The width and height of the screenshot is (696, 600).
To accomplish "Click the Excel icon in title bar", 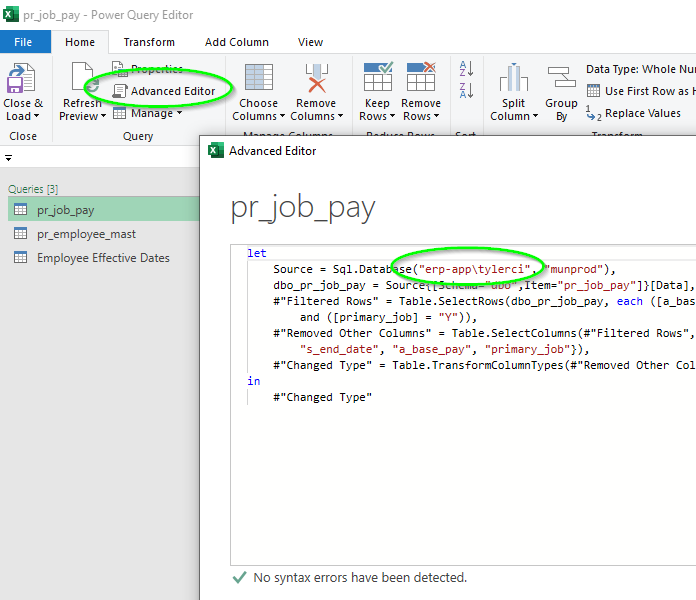I will [11, 14].
